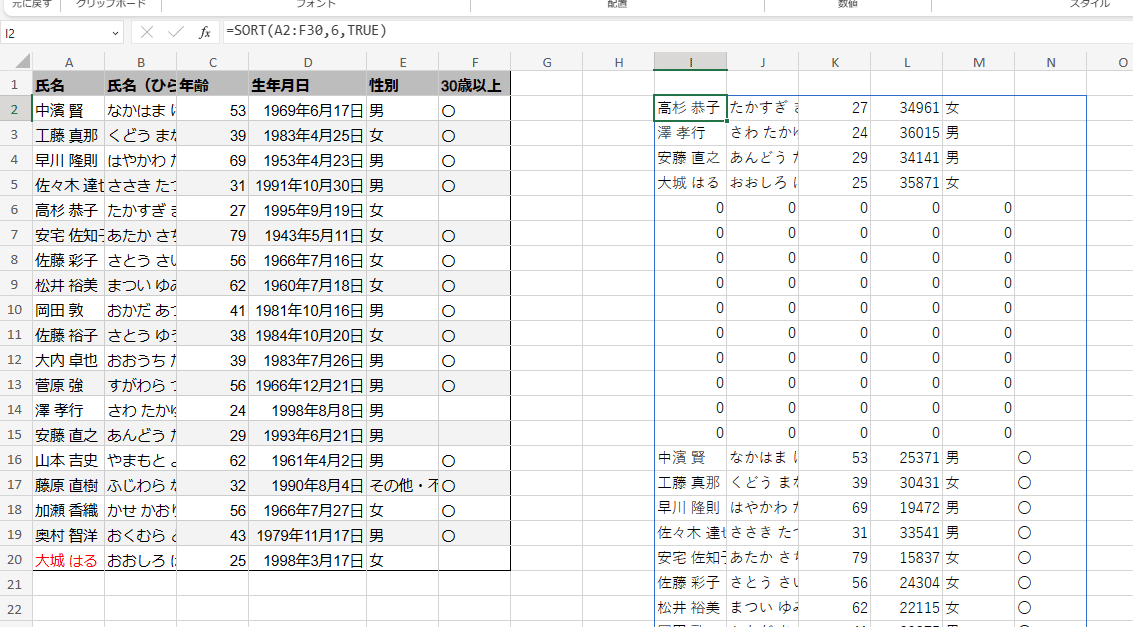This screenshot has height=627, width=1133.
Task: Click cell 安藤 直之 in column I
Action: point(690,157)
